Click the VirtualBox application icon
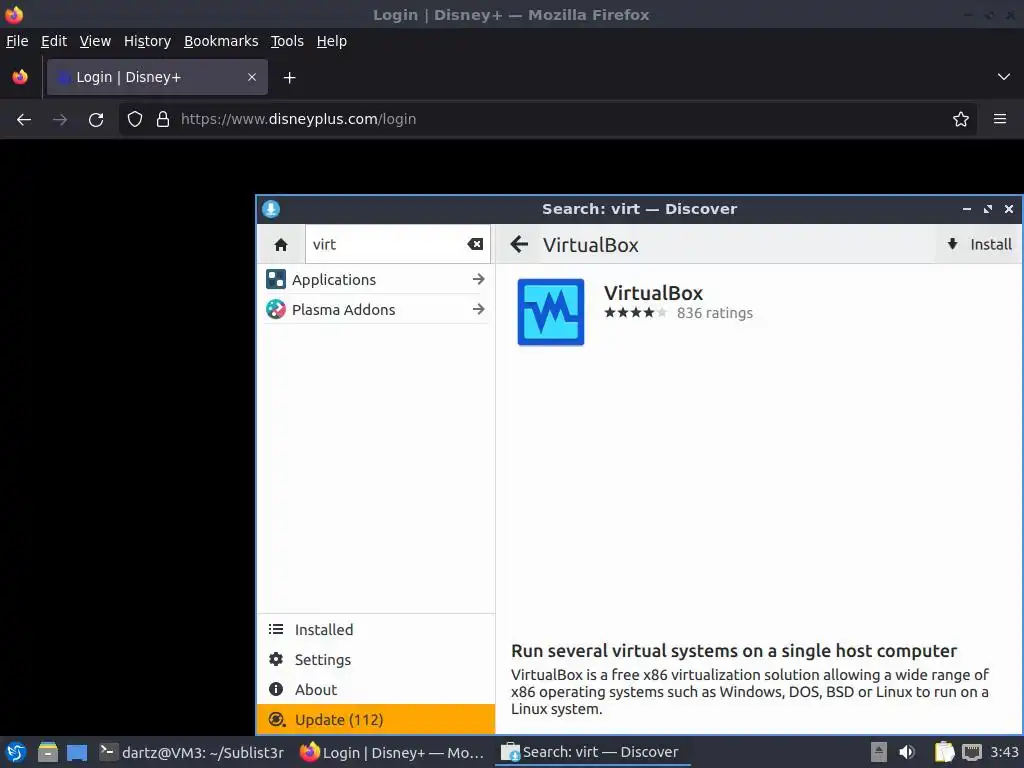1024x768 pixels. tap(551, 312)
